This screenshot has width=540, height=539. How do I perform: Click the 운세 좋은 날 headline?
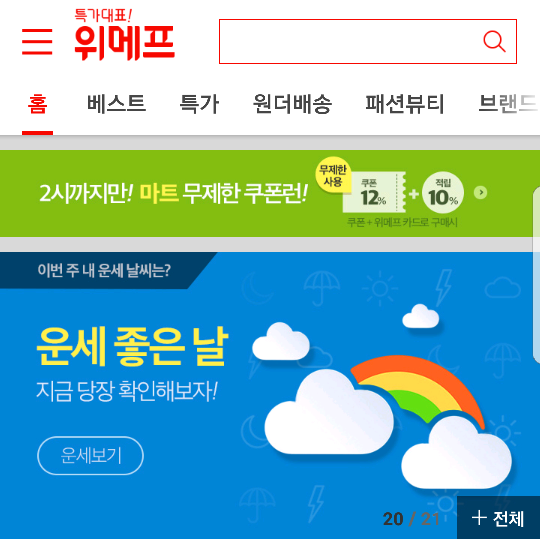coord(132,346)
